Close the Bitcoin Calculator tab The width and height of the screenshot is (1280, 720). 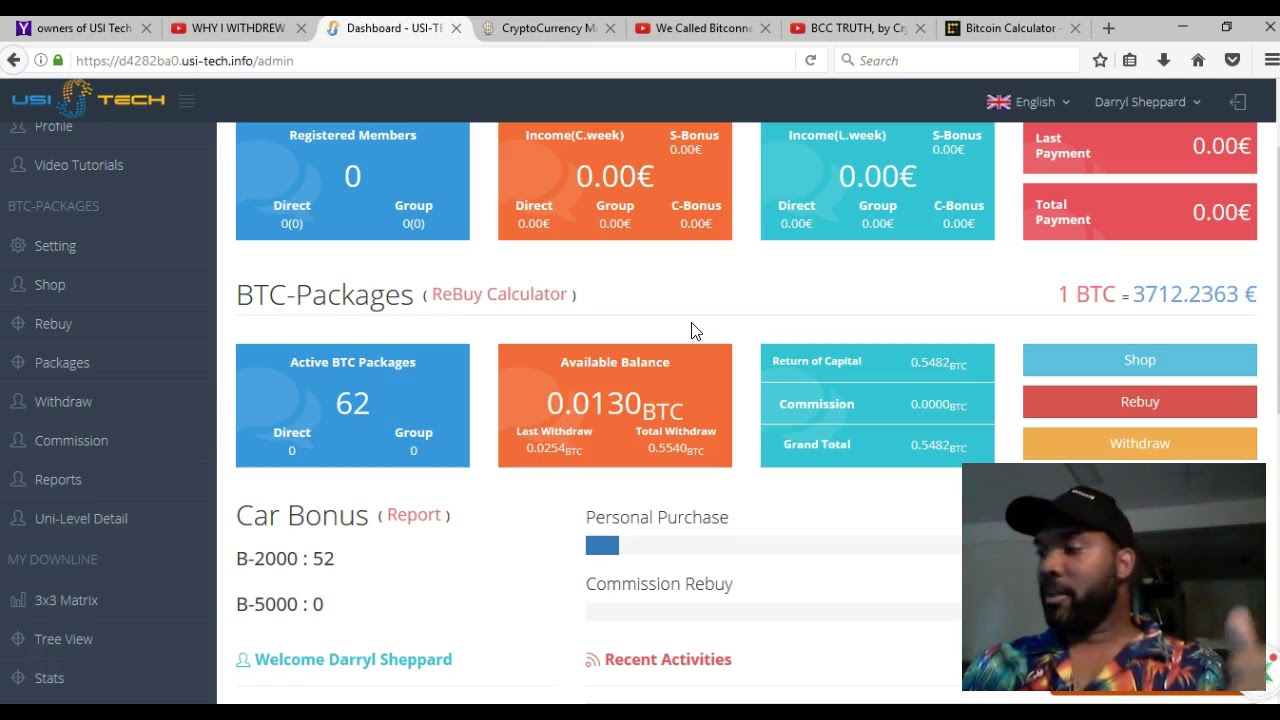(x=1075, y=28)
